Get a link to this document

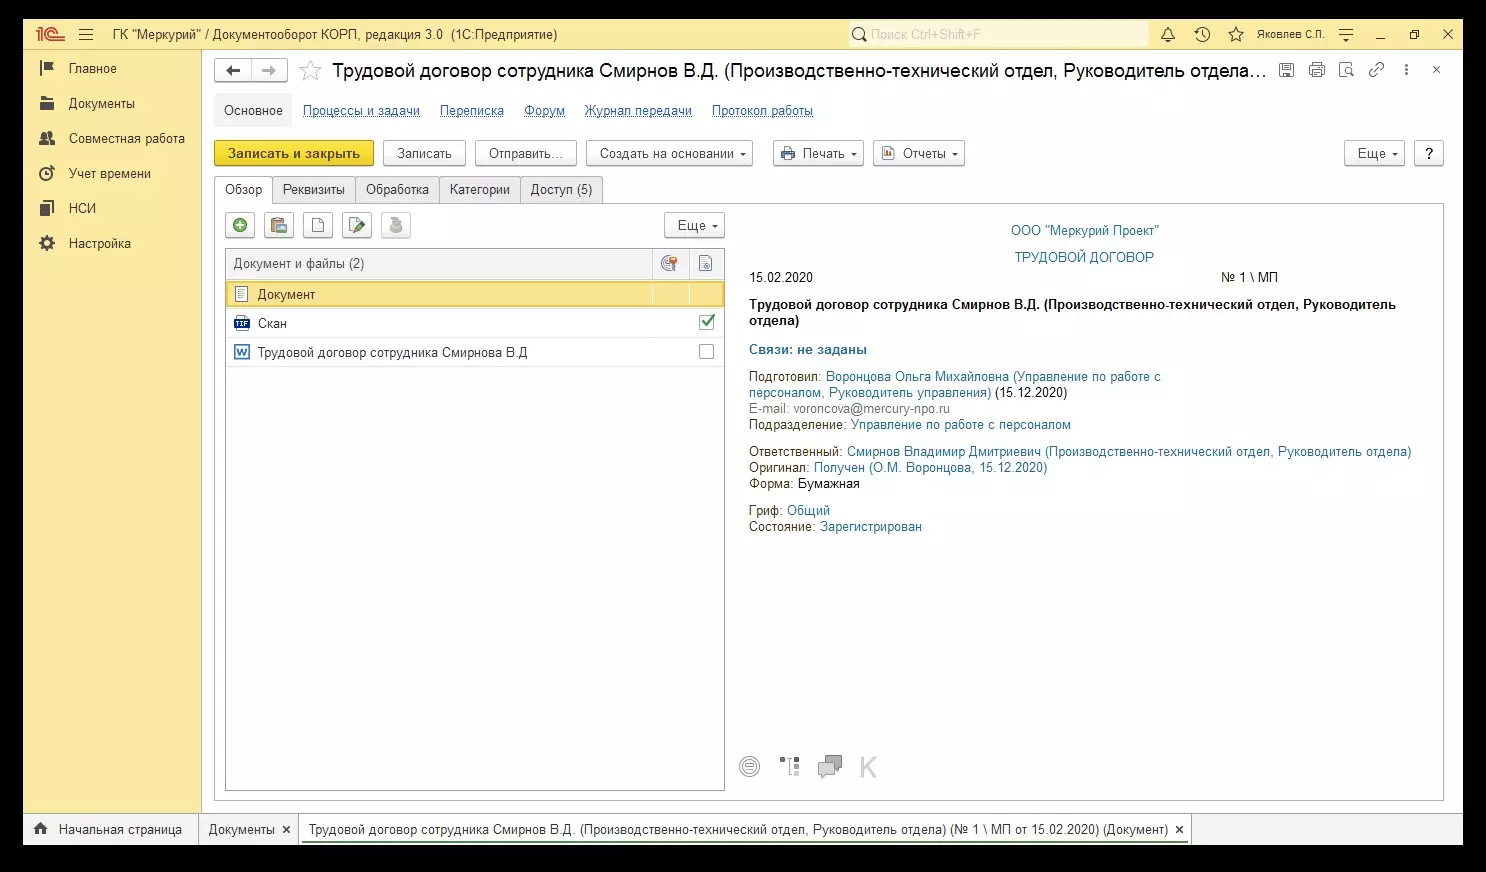click(x=1377, y=70)
